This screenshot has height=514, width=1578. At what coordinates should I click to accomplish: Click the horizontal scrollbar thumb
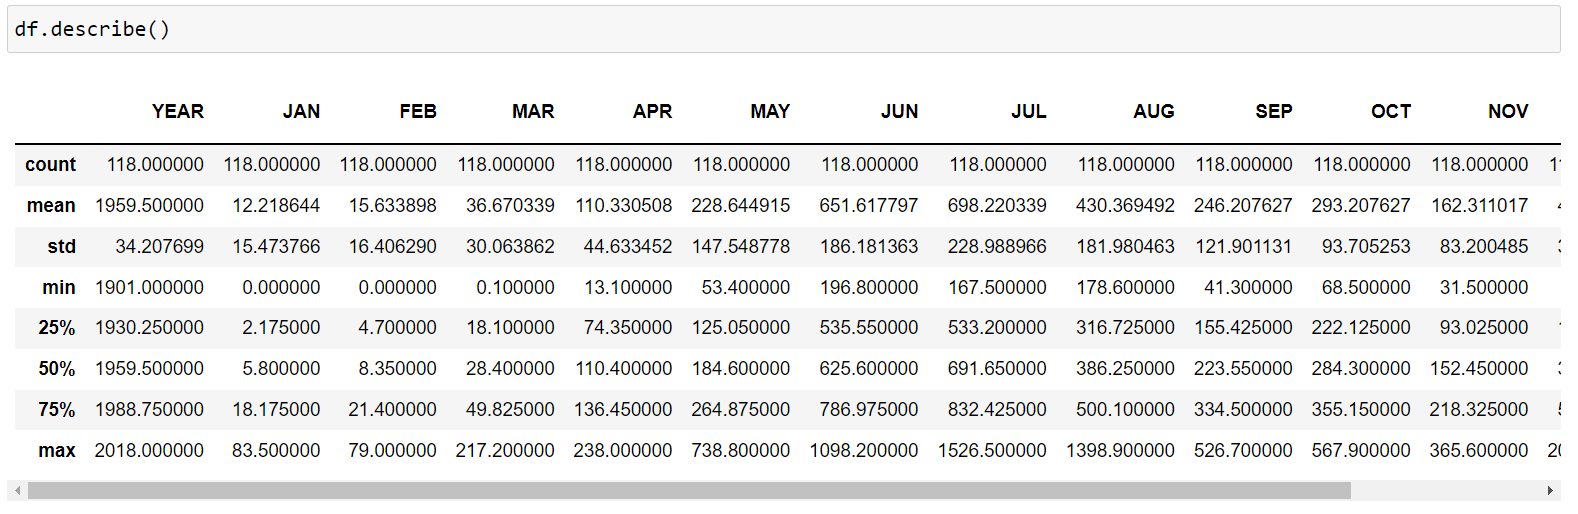(688, 491)
